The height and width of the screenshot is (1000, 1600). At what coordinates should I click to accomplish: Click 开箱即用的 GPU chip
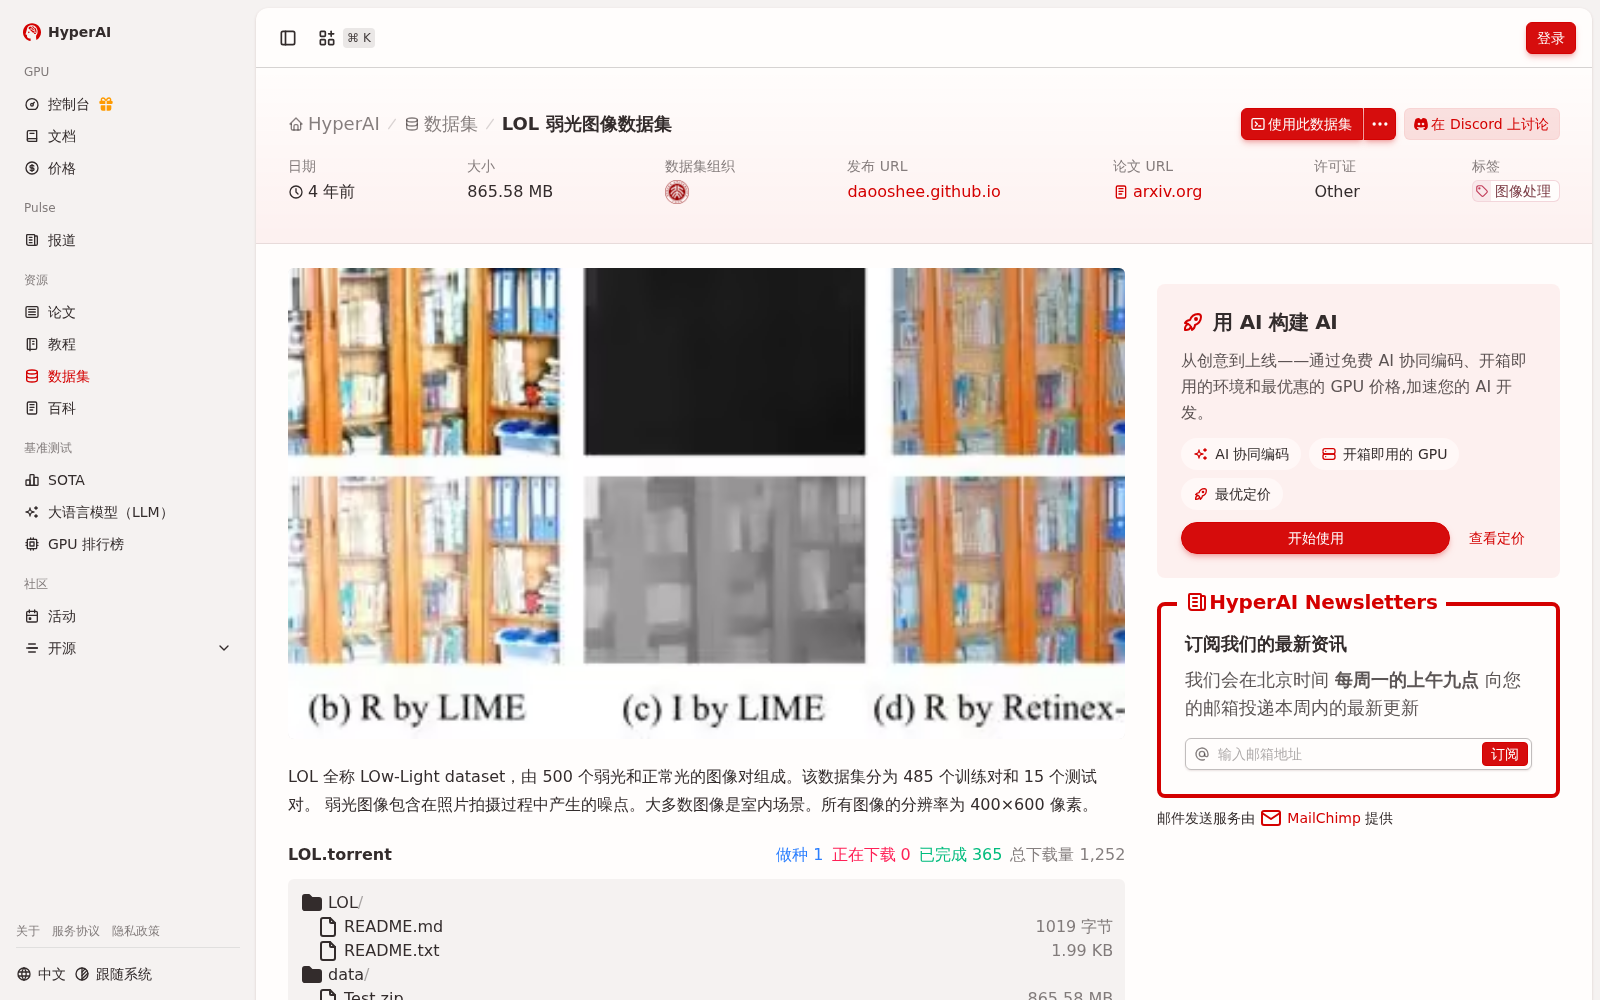(x=1384, y=454)
